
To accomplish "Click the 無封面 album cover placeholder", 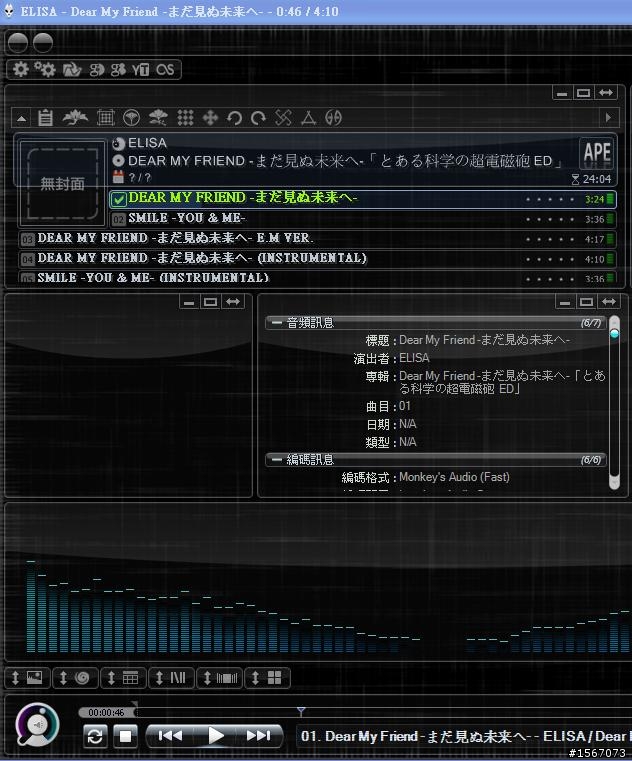I will click(63, 183).
